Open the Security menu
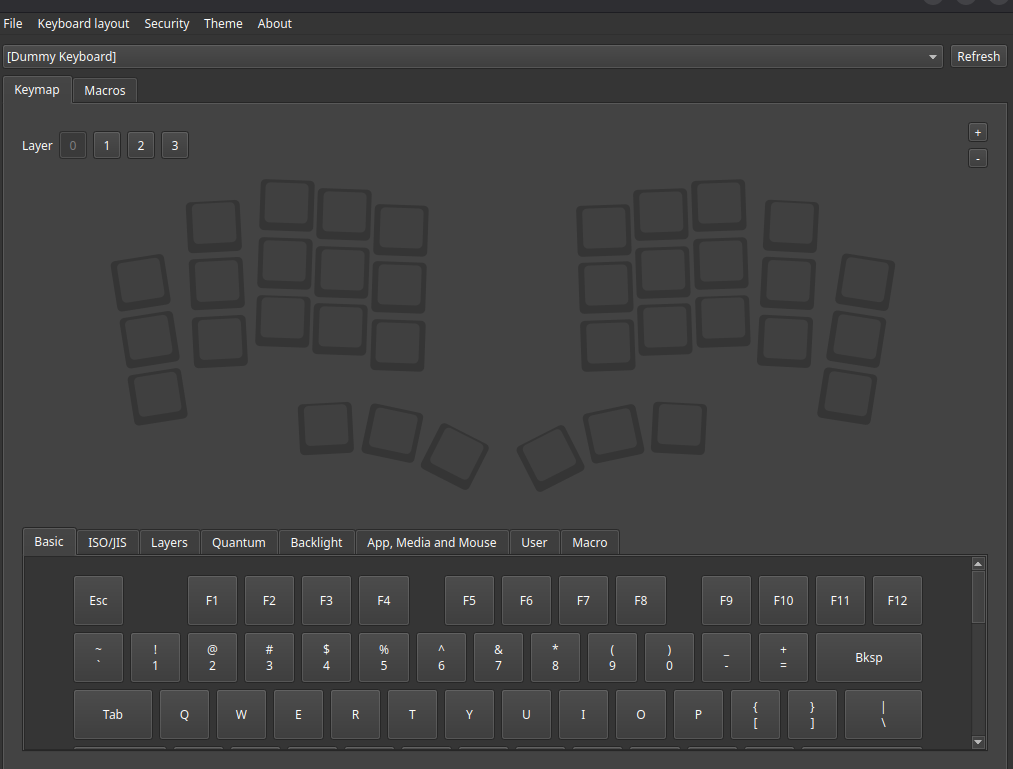The height and width of the screenshot is (769, 1013). 166,23
